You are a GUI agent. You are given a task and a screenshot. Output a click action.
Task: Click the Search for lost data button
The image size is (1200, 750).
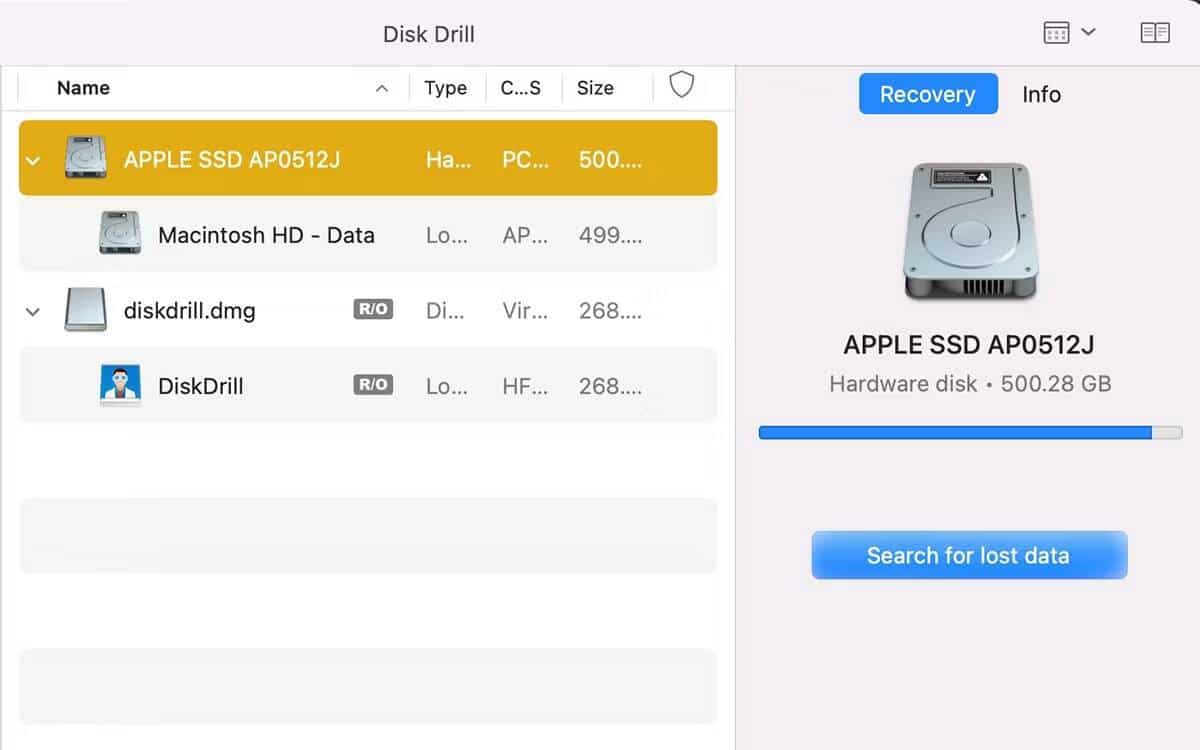pos(968,555)
